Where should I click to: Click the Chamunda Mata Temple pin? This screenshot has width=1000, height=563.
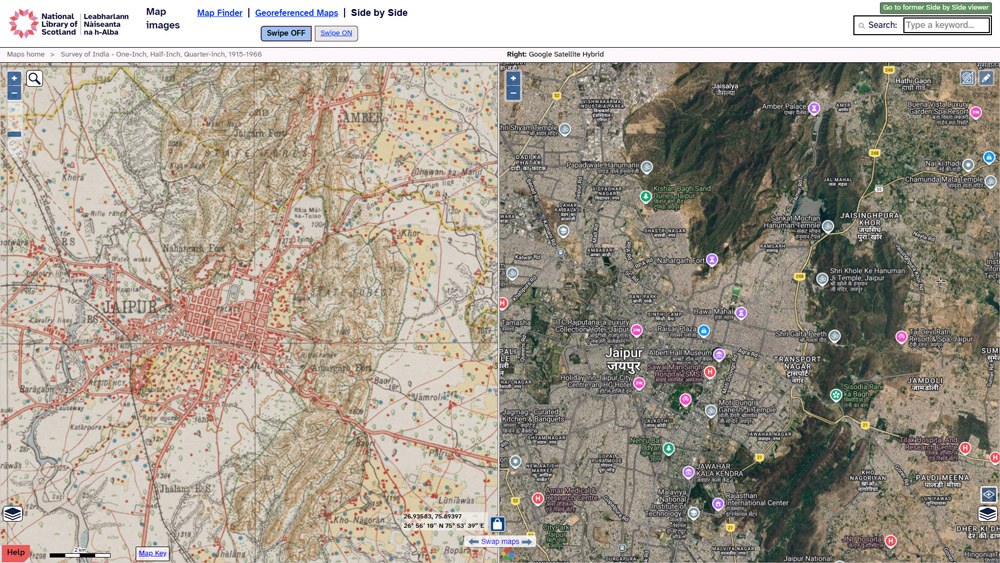pyautogui.click(x=990, y=181)
